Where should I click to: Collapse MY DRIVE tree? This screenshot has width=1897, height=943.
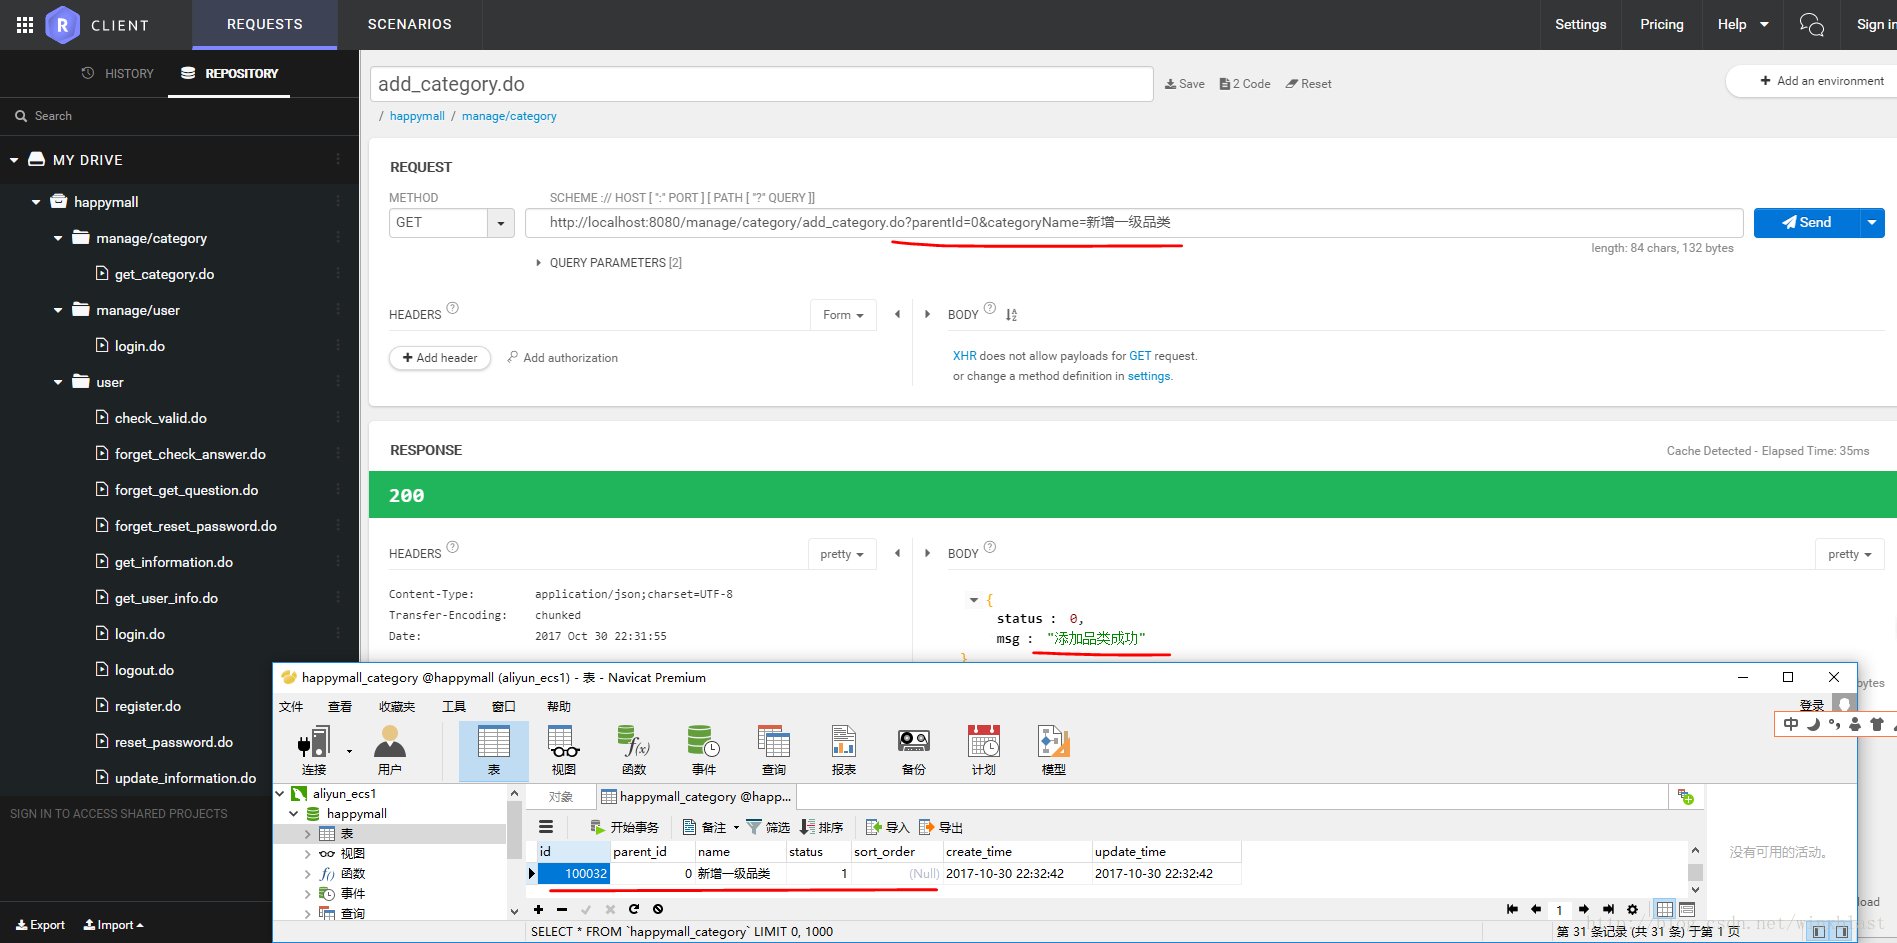tap(14, 160)
